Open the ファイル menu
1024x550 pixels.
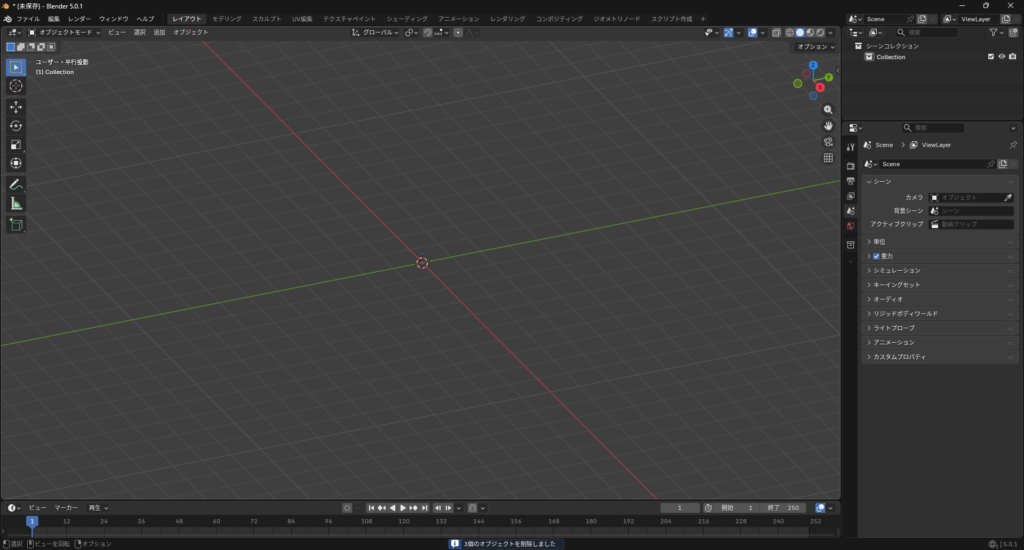click(x=28, y=19)
